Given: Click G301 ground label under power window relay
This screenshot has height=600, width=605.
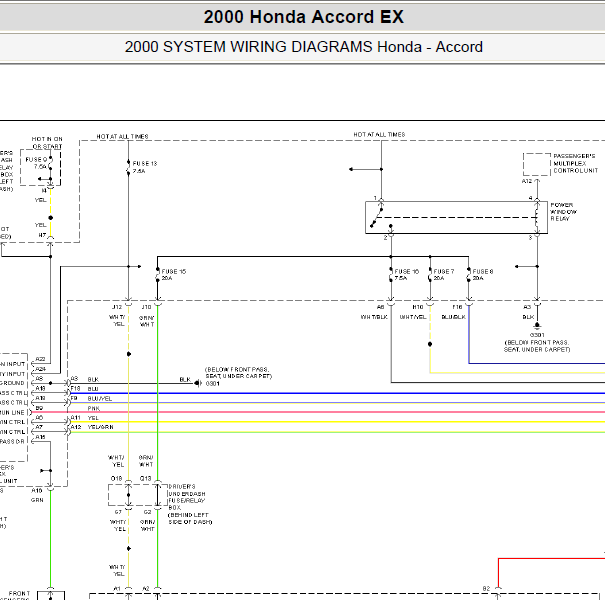Looking at the screenshot, I should pyautogui.click(x=537, y=335).
